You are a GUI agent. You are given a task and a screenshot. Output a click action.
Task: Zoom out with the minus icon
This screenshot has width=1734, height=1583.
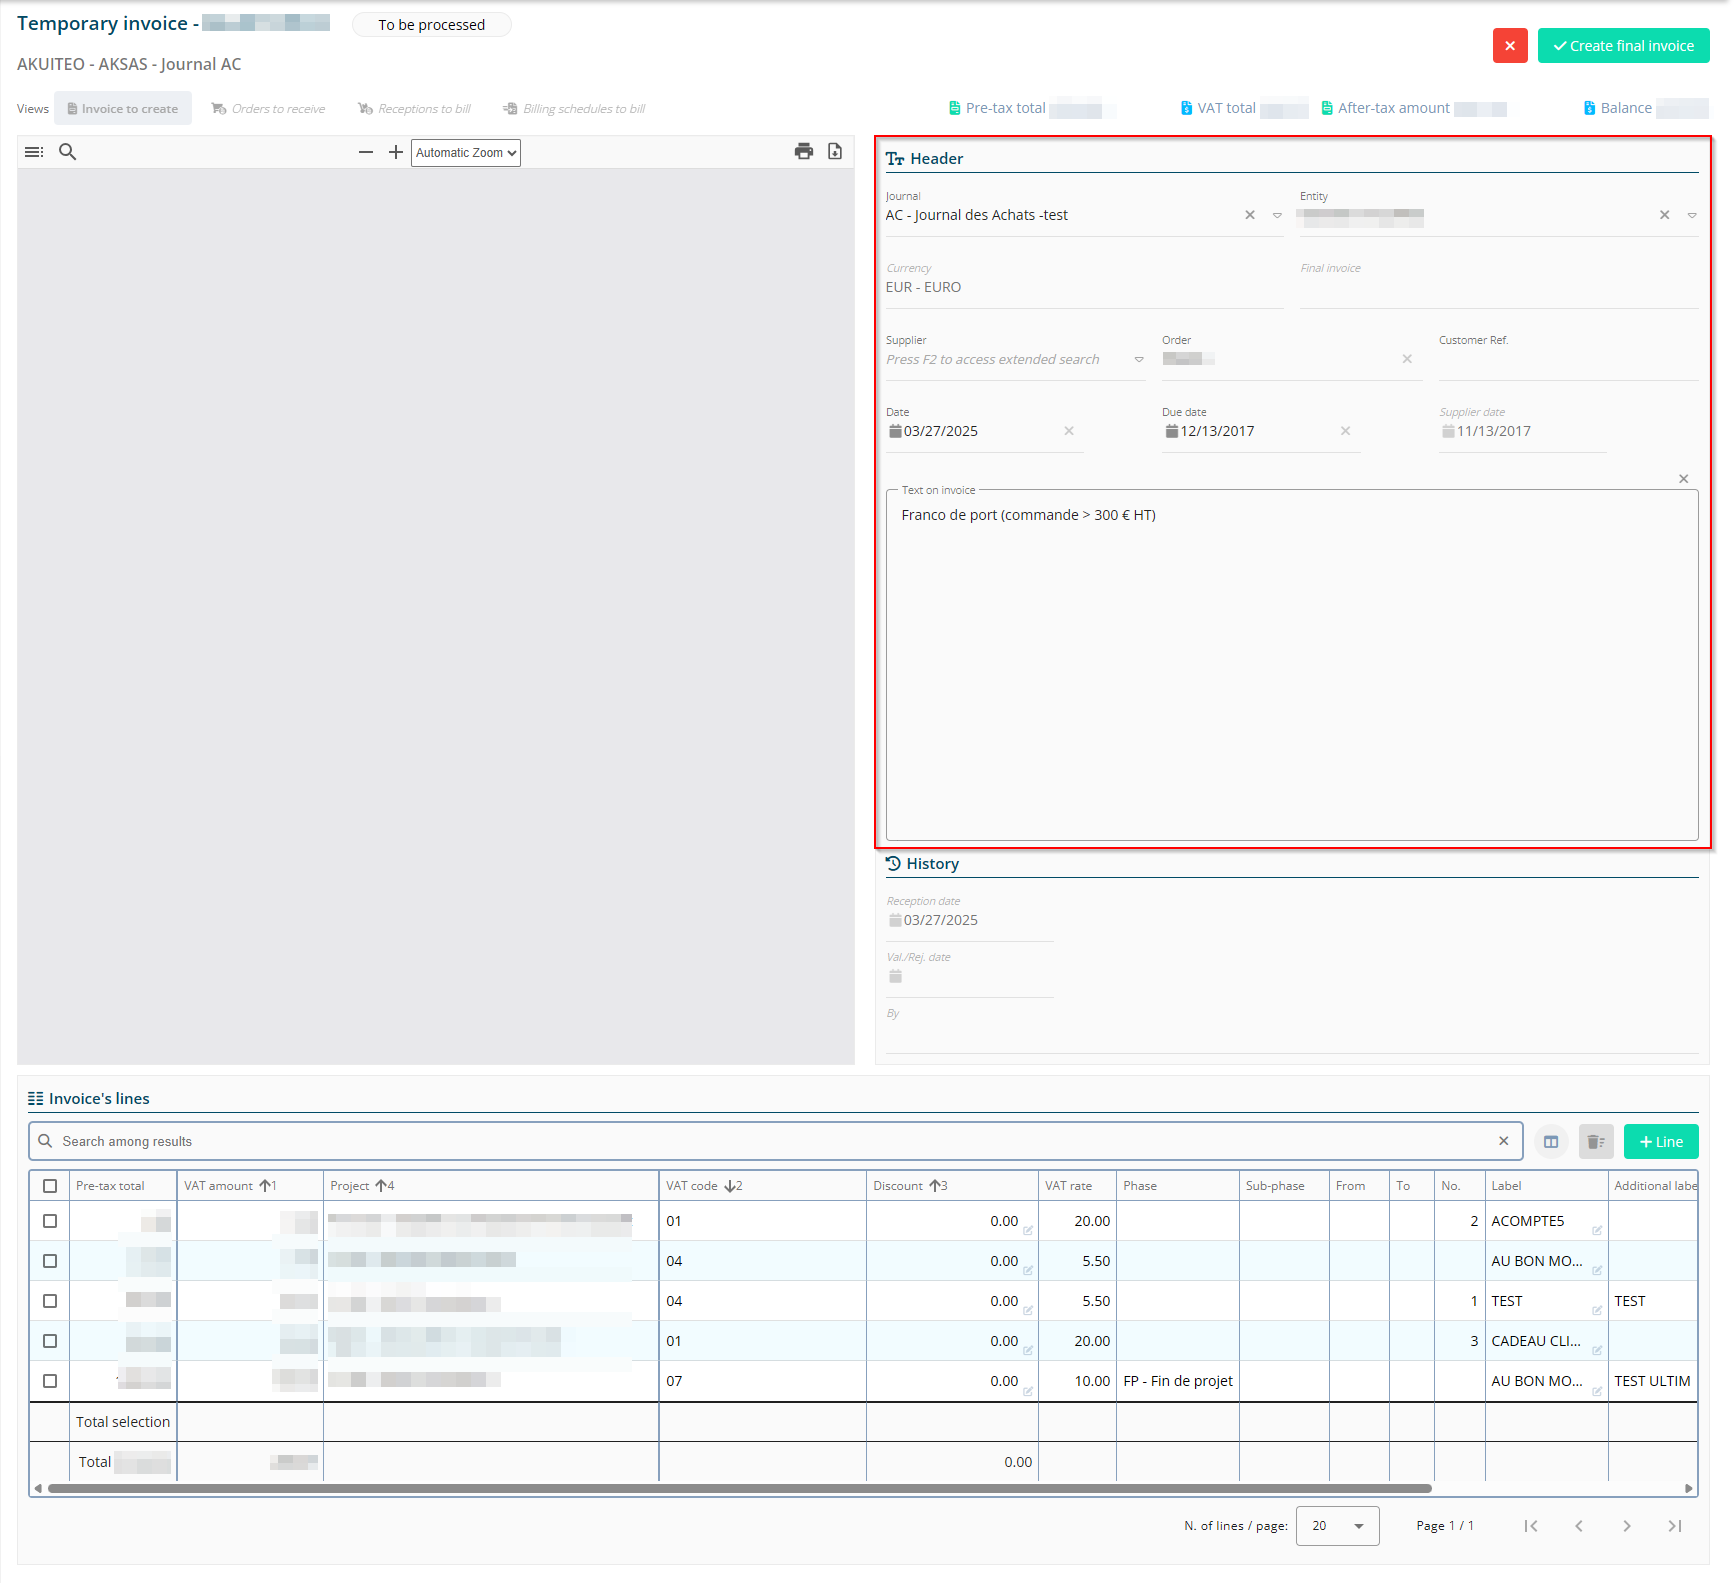[366, 152]
